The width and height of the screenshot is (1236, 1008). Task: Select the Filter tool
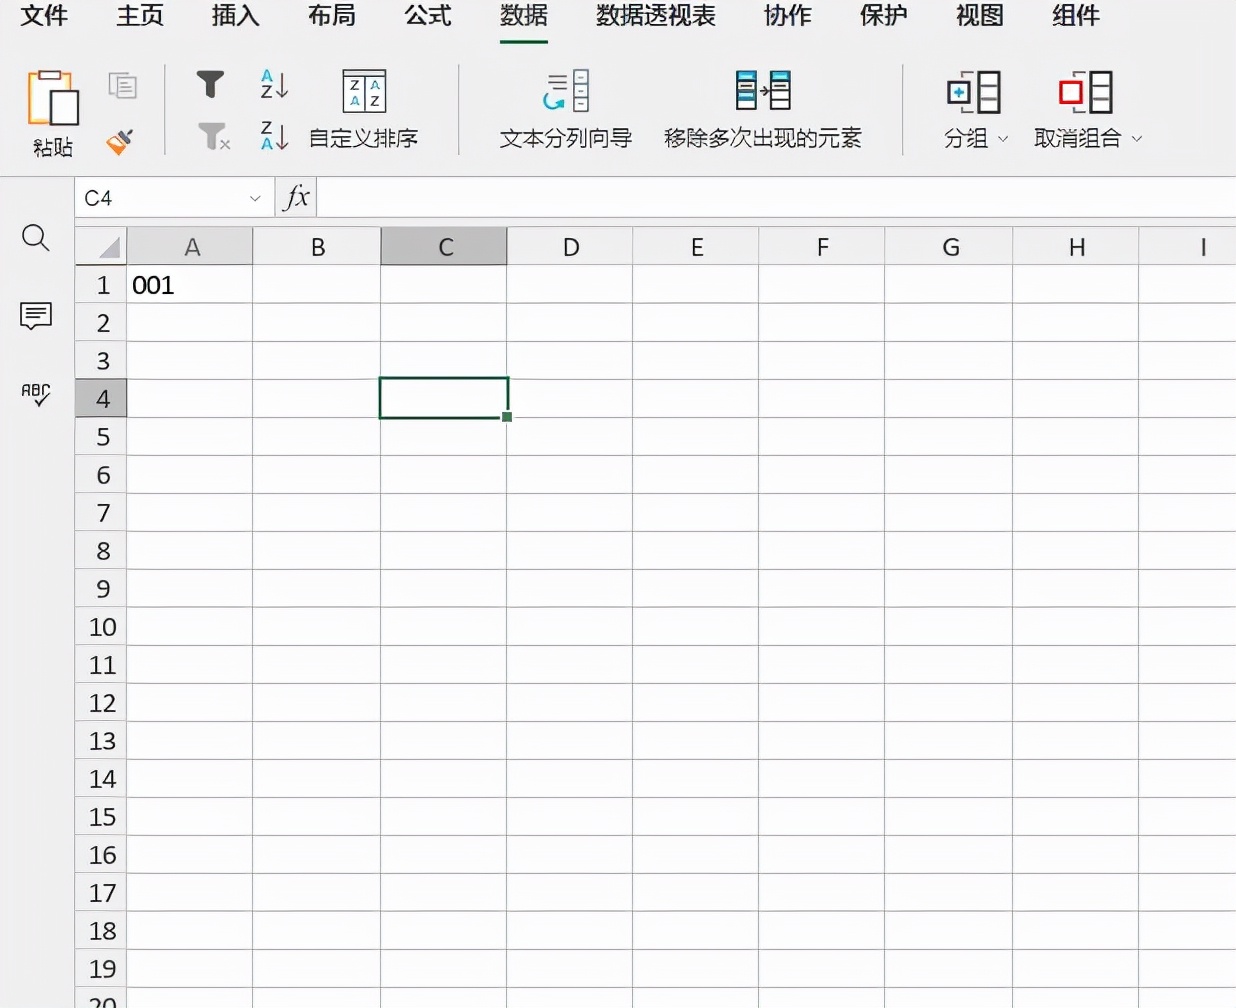[209, 85]
